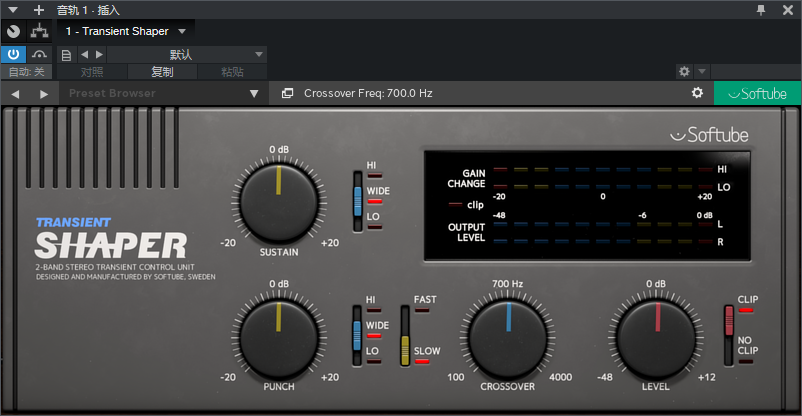Expand the 默认 preset dropdown

point(187,55)
